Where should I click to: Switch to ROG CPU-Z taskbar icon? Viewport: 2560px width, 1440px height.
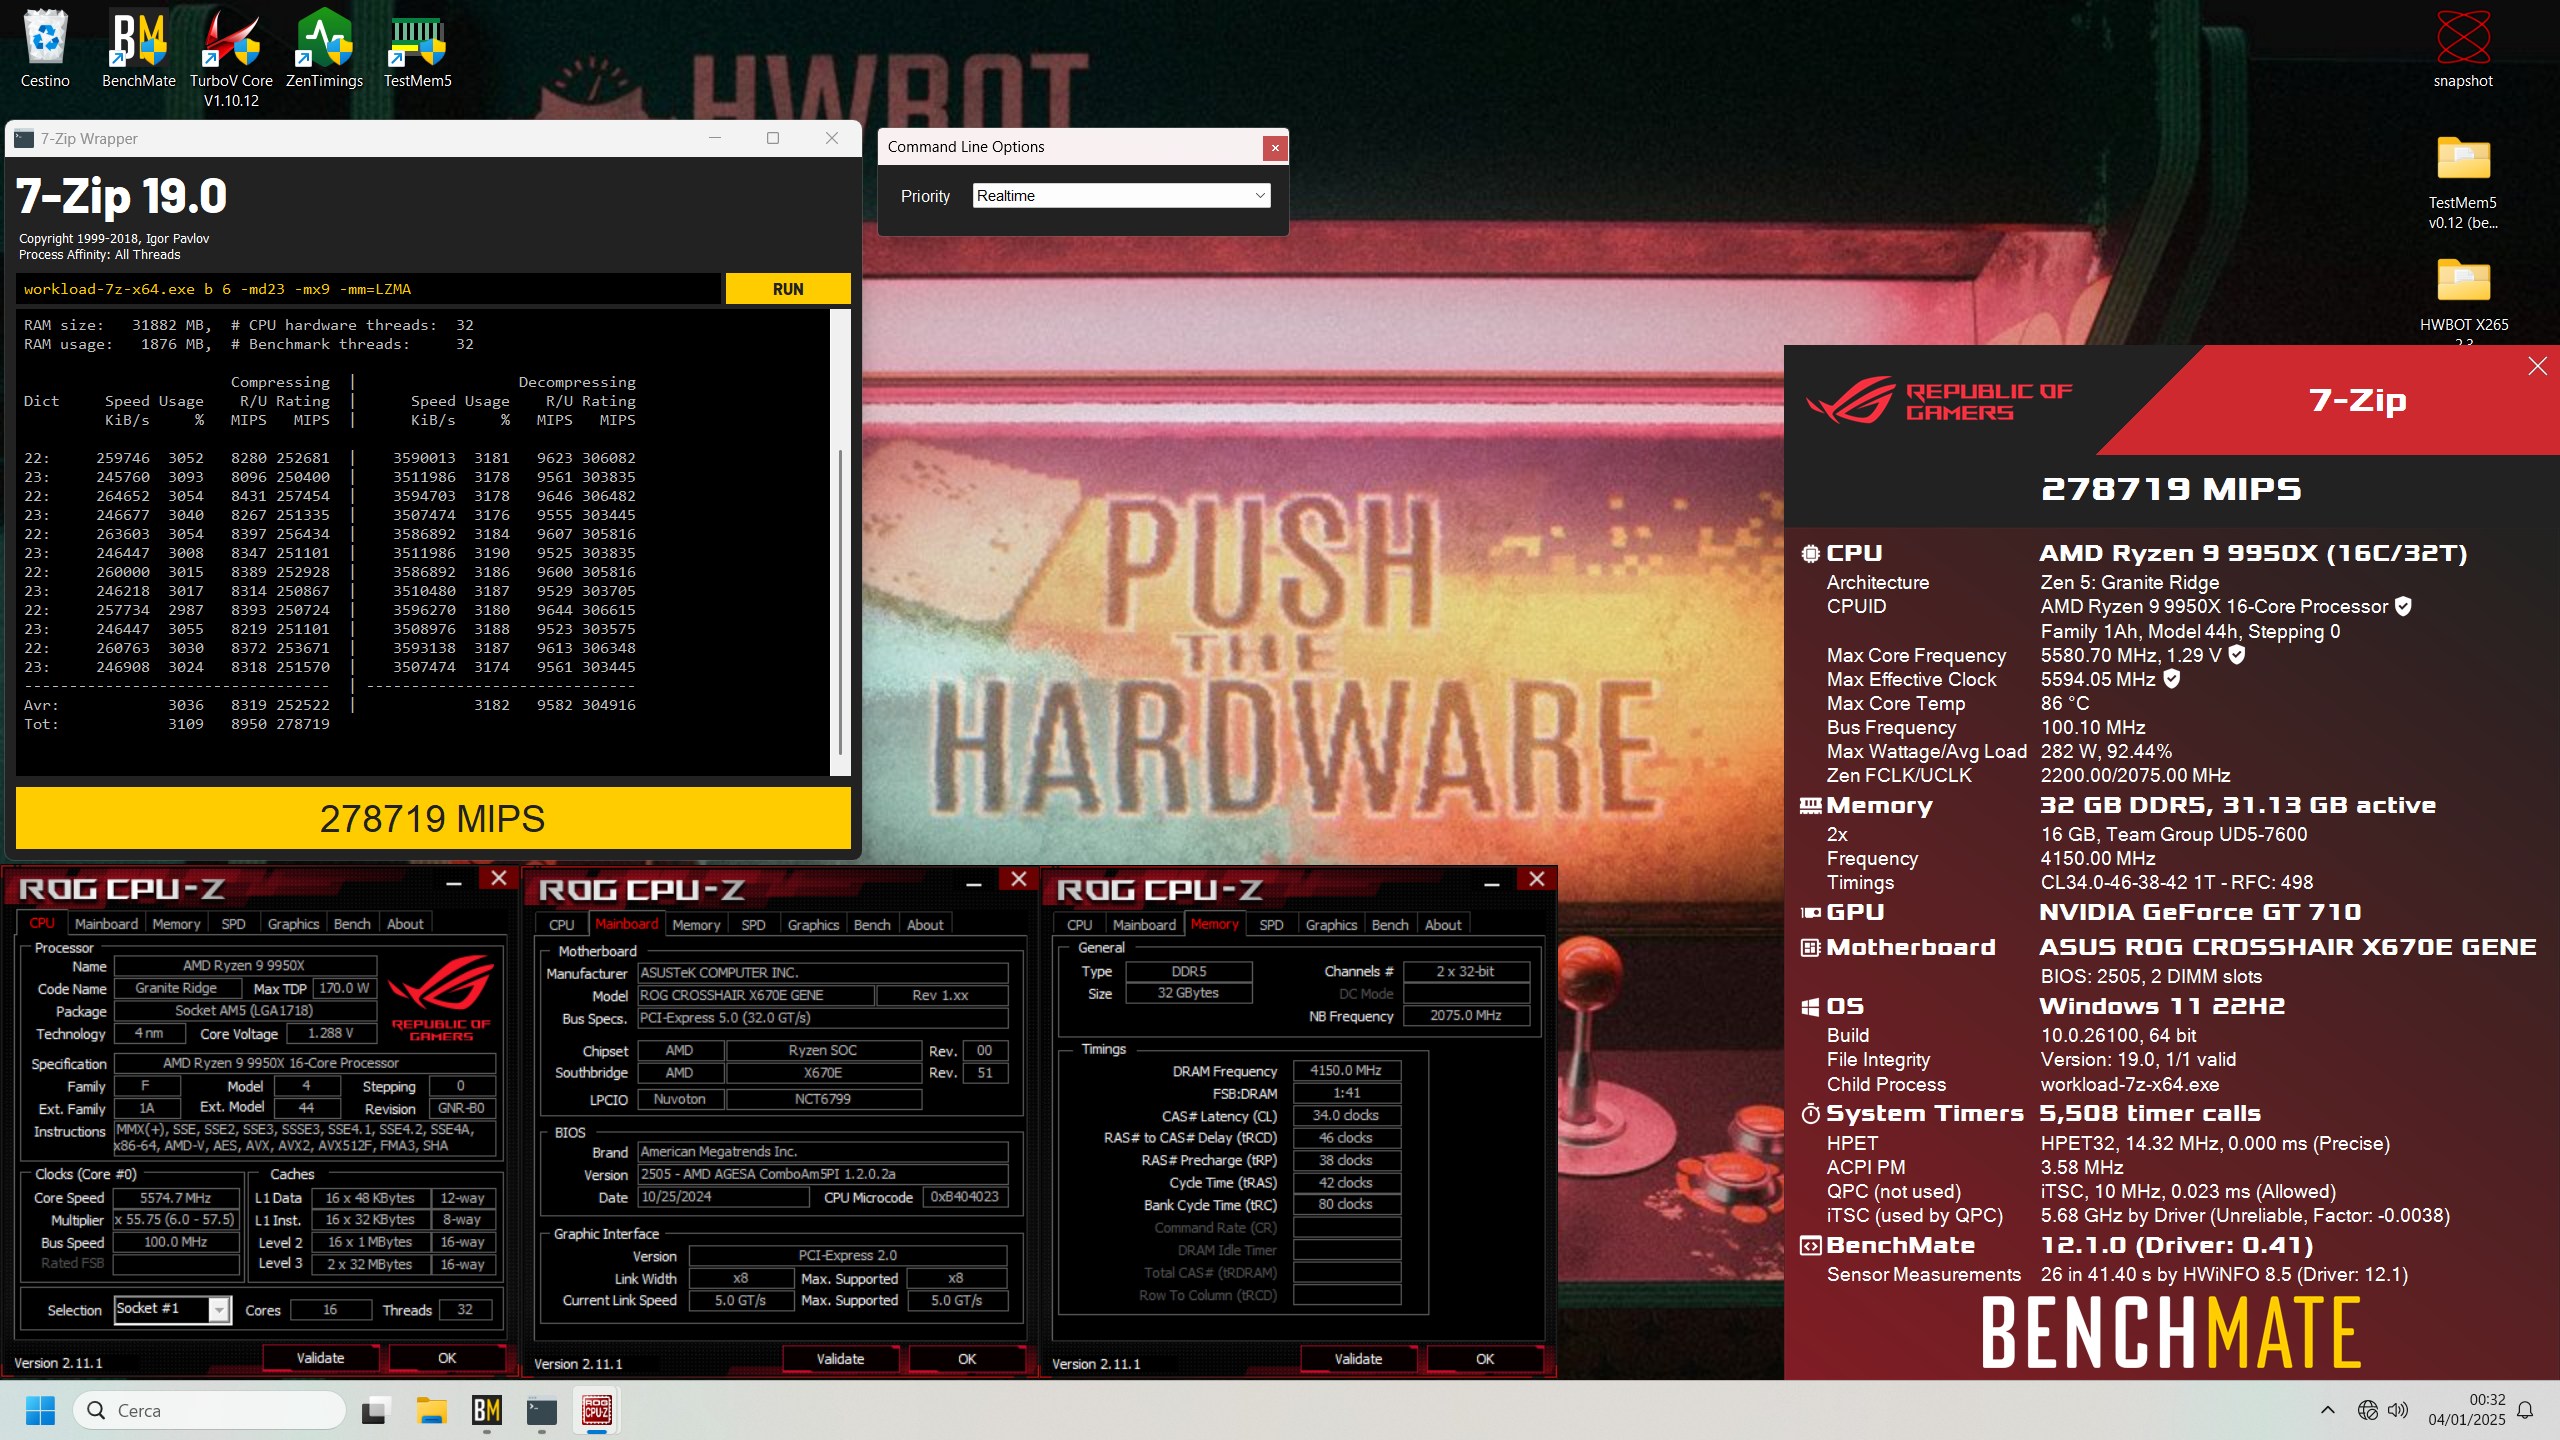point(597,1410)
